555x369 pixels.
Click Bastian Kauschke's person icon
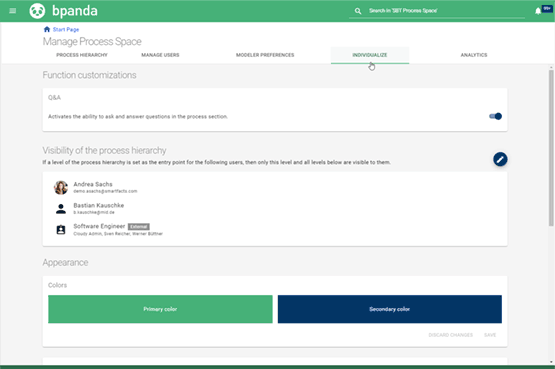click(x=61, y=209)
